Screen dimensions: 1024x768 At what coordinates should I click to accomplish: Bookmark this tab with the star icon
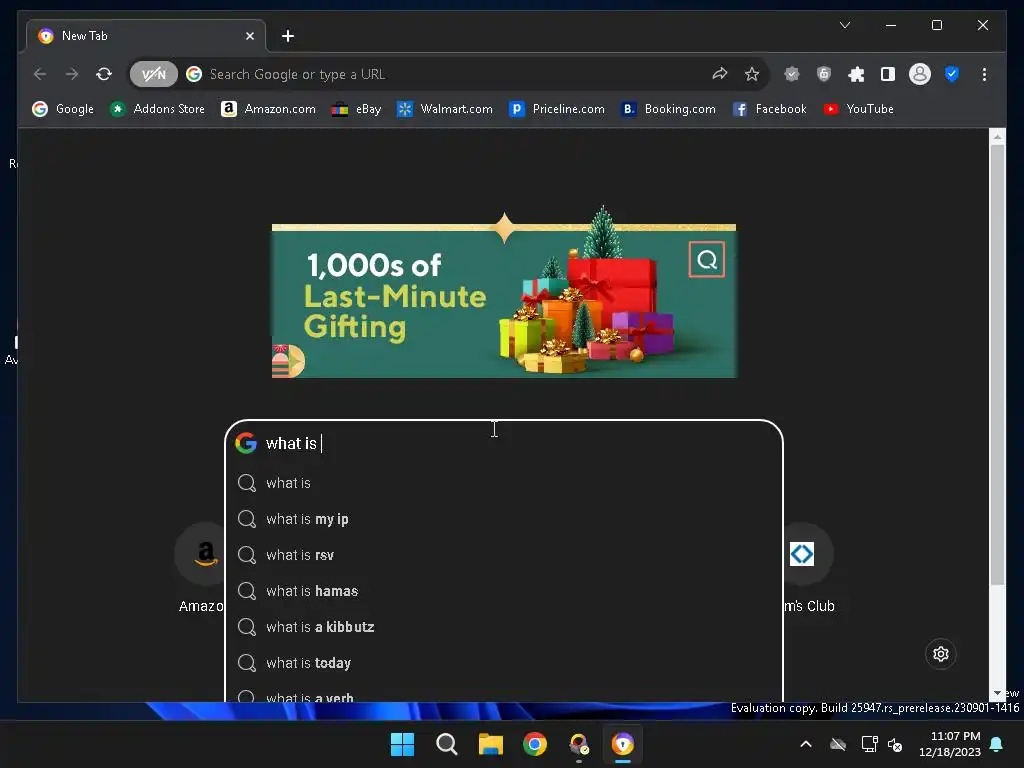point(752,74)
